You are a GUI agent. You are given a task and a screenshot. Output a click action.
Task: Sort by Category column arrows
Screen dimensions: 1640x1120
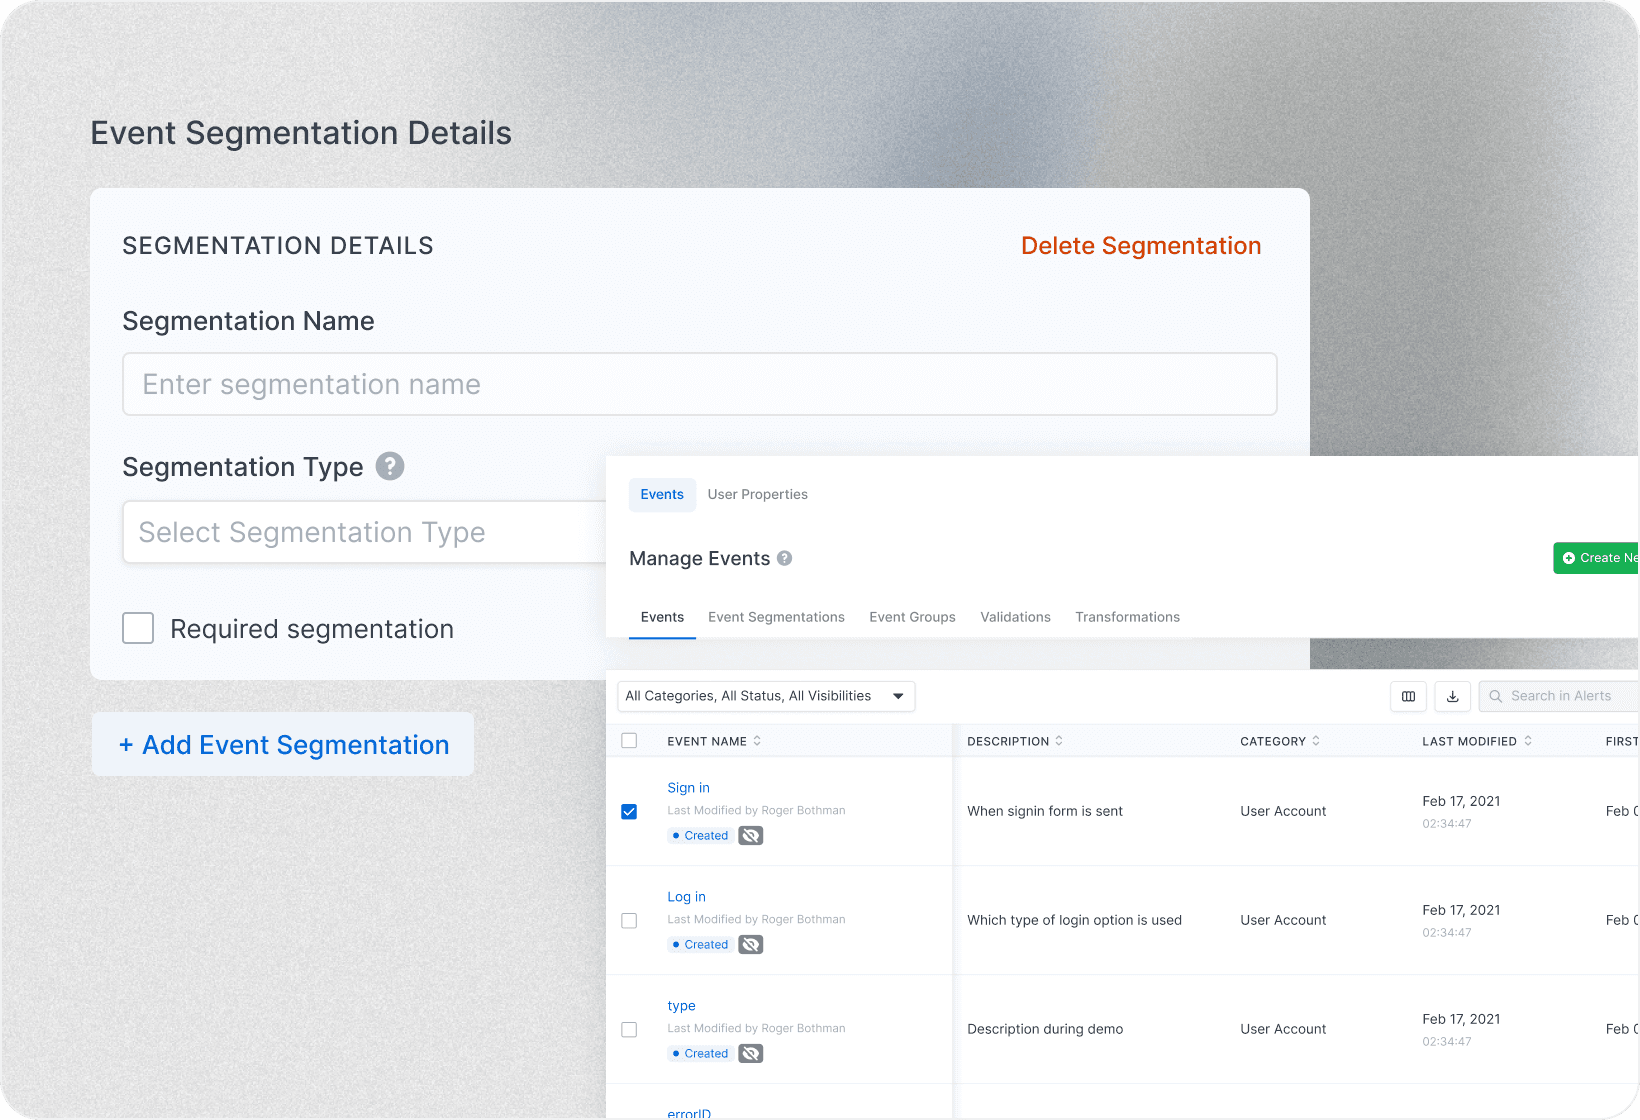1316,741
